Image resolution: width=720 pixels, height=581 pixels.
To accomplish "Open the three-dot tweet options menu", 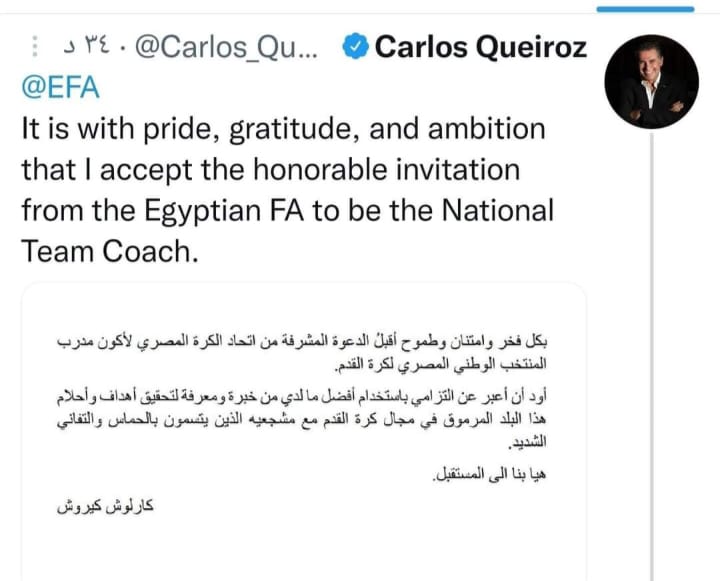I will (36, 47).
